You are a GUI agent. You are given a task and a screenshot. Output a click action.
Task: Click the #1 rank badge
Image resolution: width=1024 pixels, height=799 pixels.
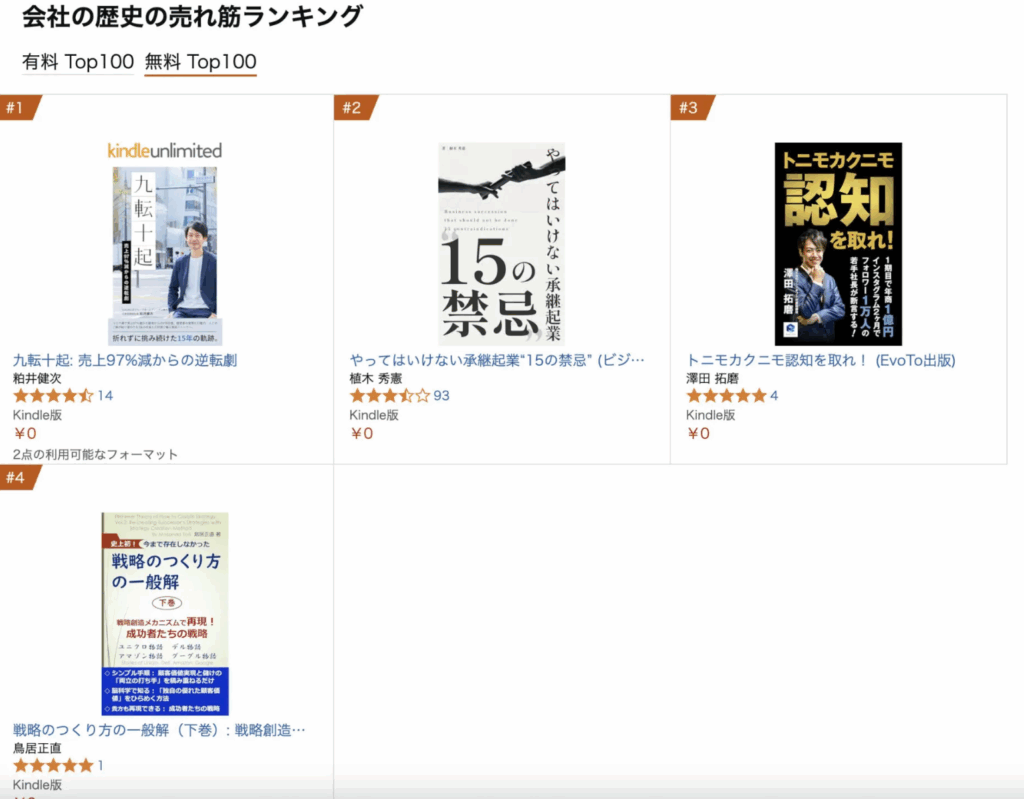tap(20, 107)
